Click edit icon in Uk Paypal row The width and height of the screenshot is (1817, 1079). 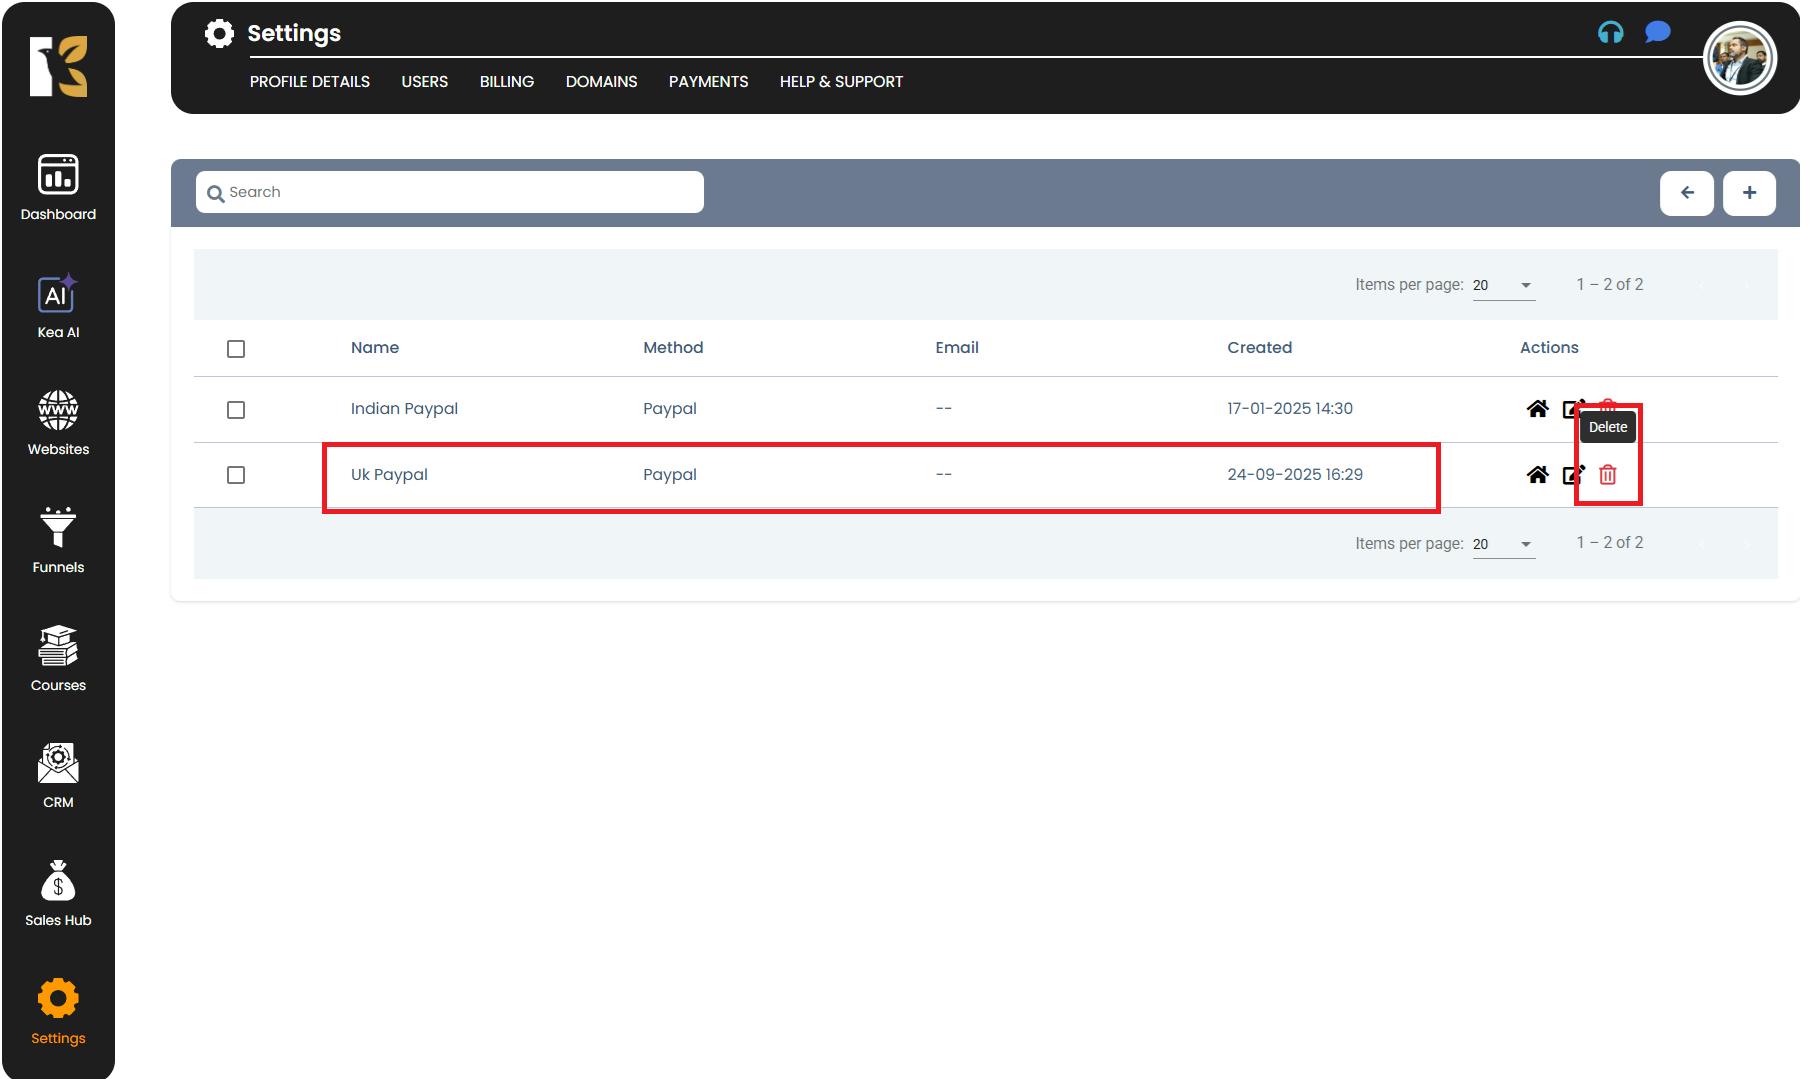tap(1573, 475)
